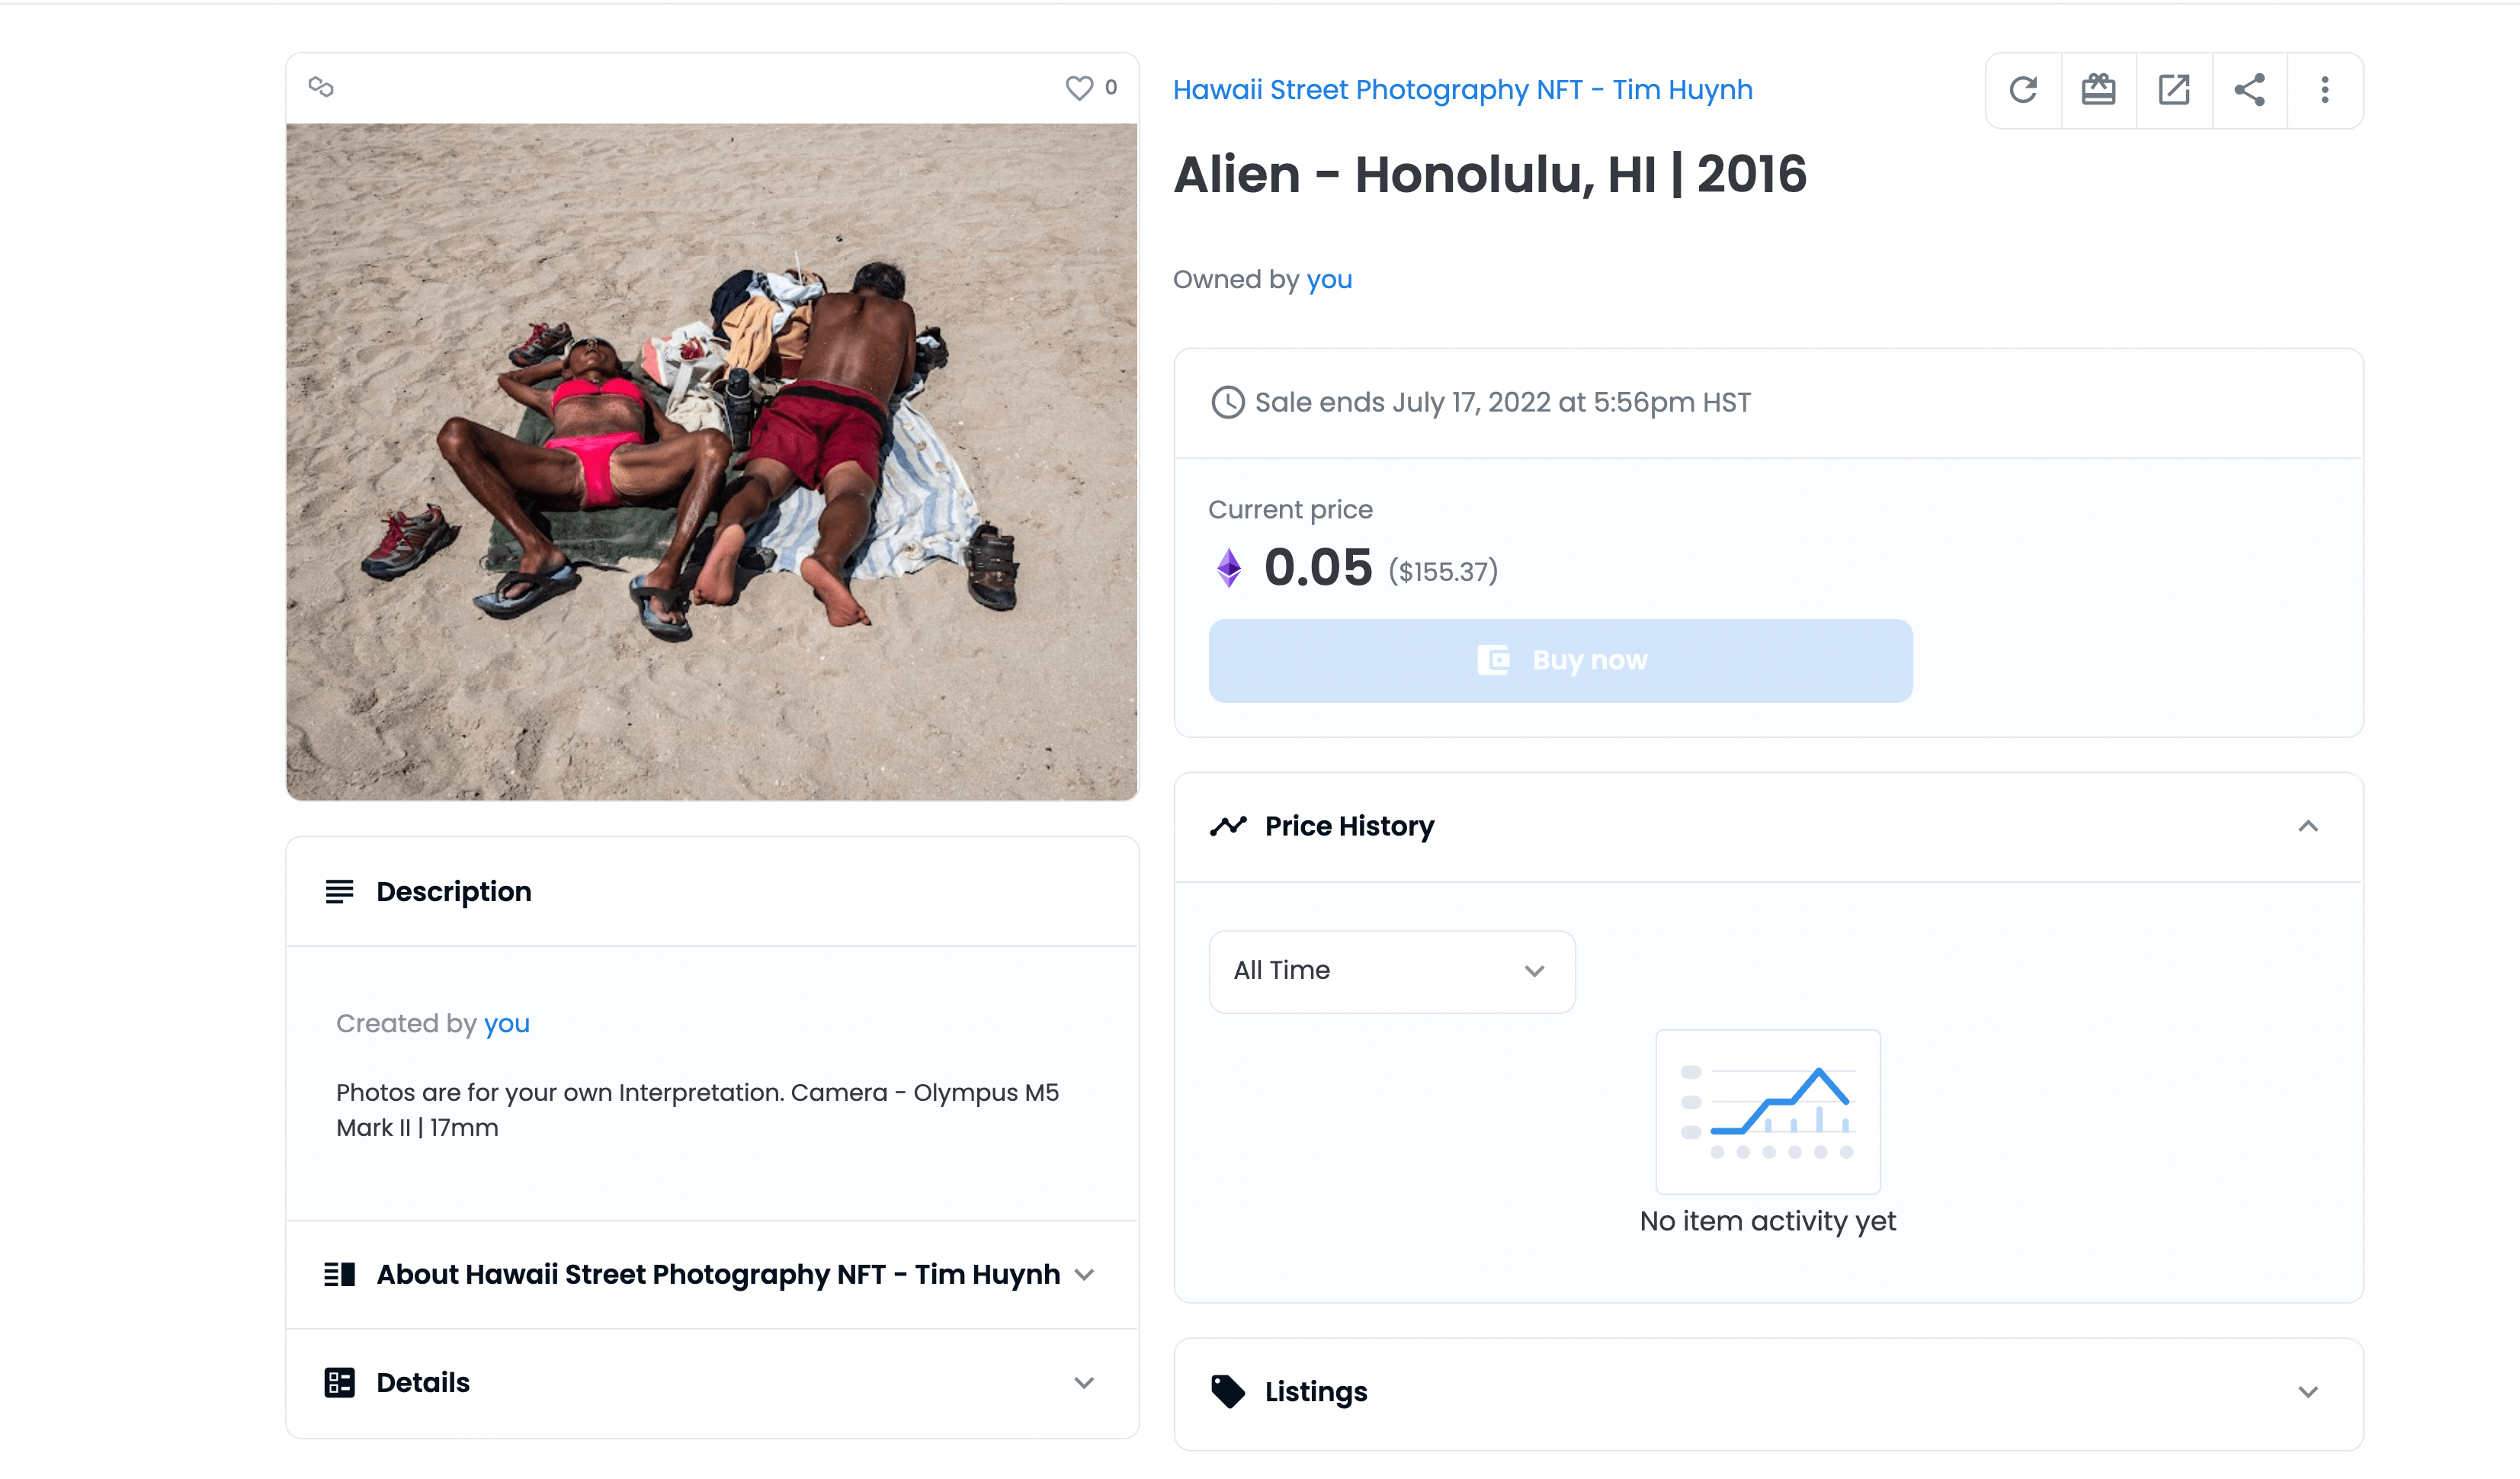Open the three-dot more options menu
2520x1479 pixels.
click(2324, 90)
